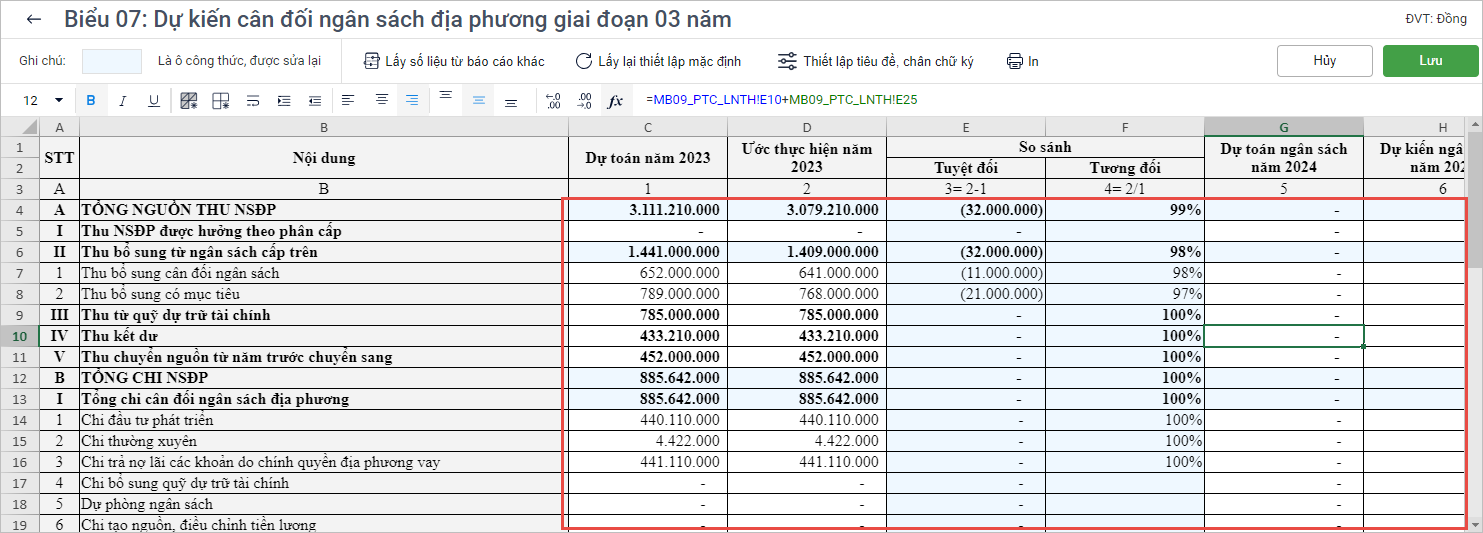Click the fx formula icon
Screen dimensions: 1483x533
tap(616, 101)
